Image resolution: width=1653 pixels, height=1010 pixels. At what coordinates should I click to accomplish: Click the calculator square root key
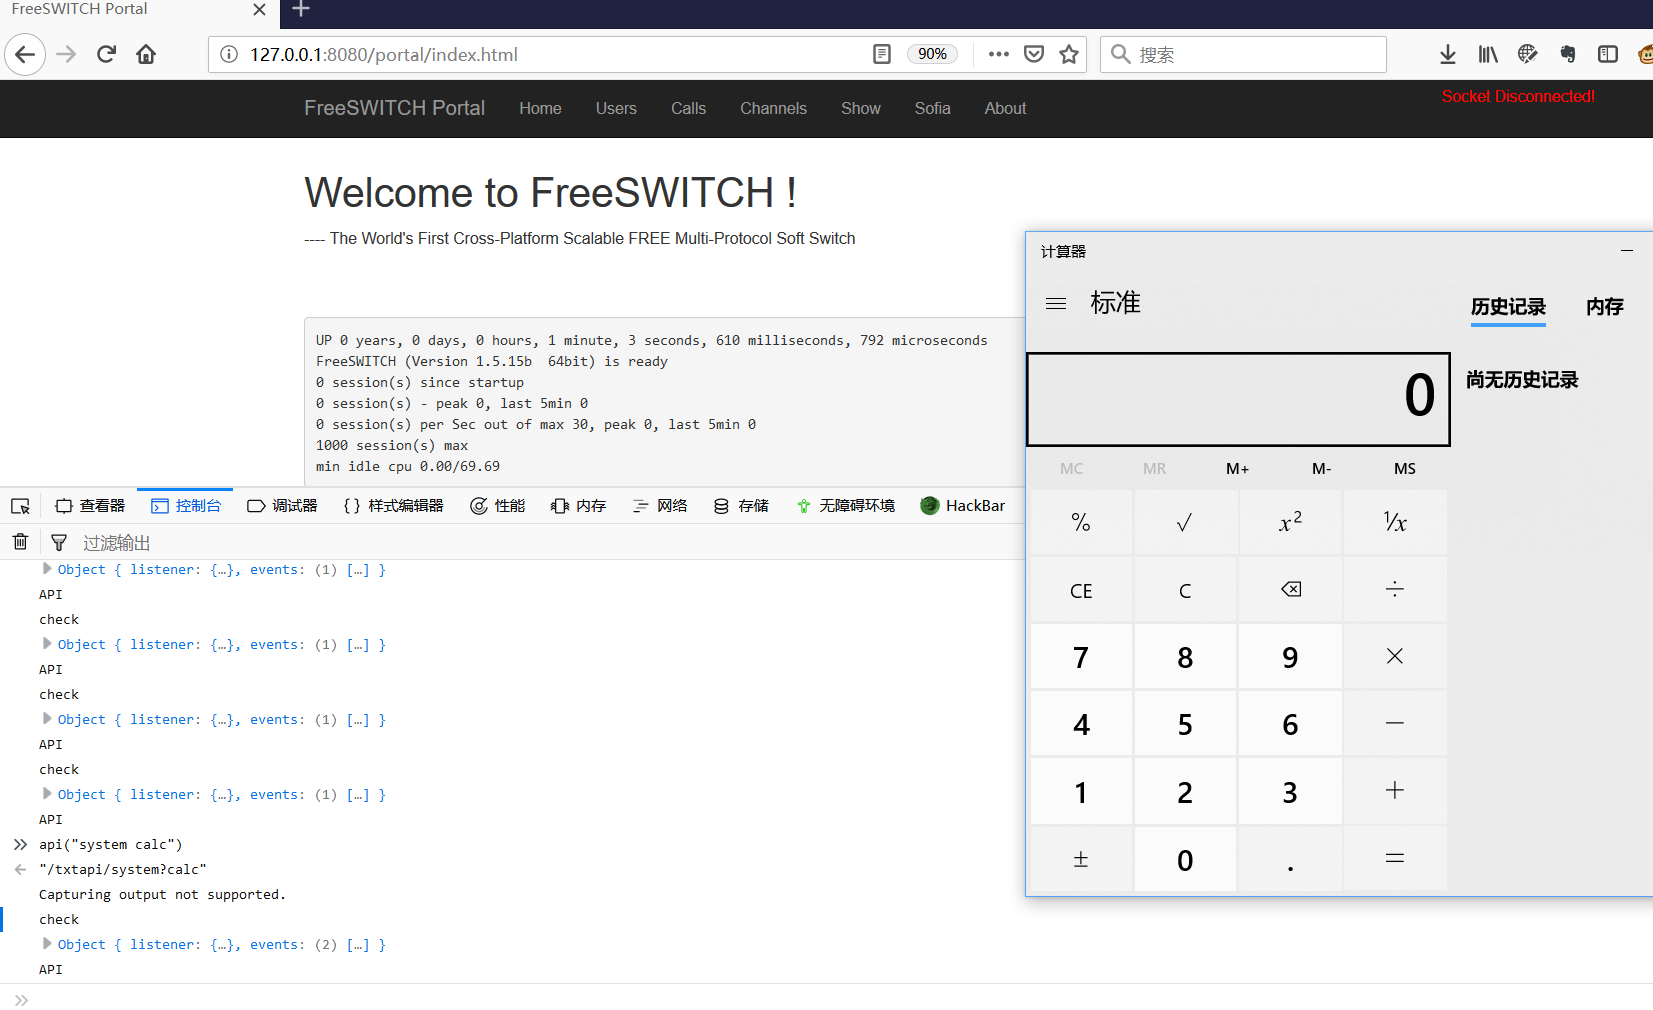(1185, 522)
